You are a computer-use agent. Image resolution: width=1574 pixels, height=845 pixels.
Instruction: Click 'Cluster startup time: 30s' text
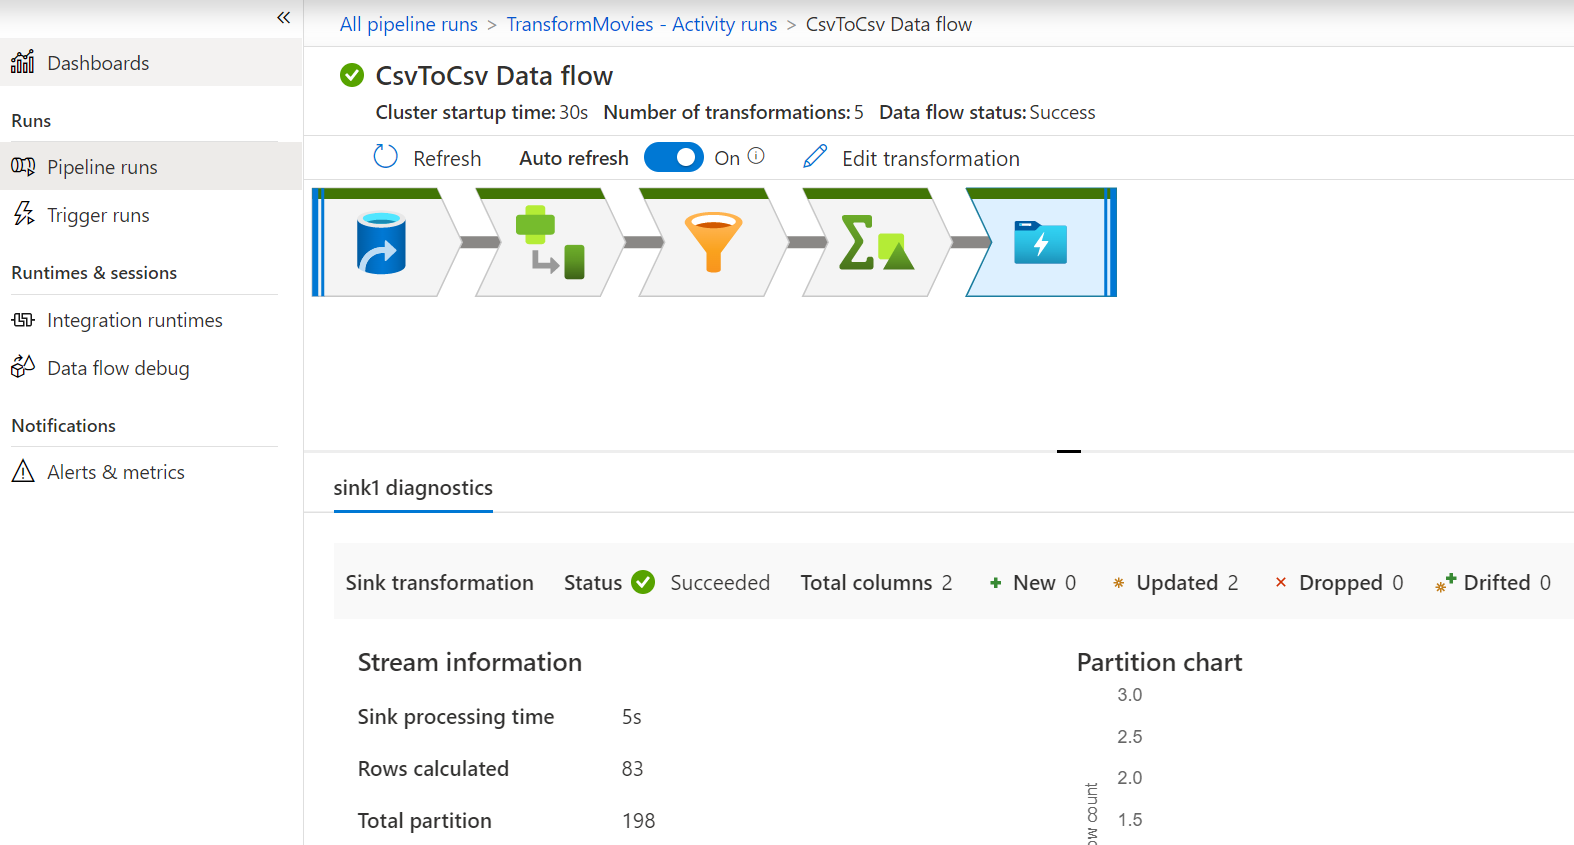(x=482, y=112)
